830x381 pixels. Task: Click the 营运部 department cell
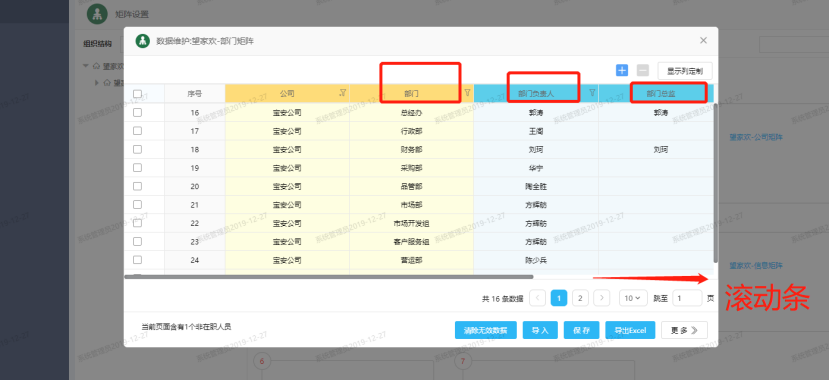tap(412, 260)
